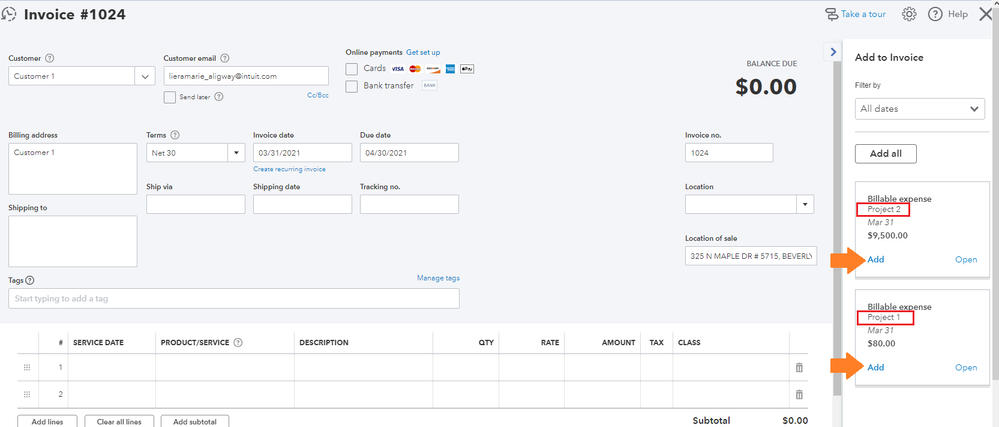Expand the Customer dropdown

pyautogui.click(x=145, y=76)
